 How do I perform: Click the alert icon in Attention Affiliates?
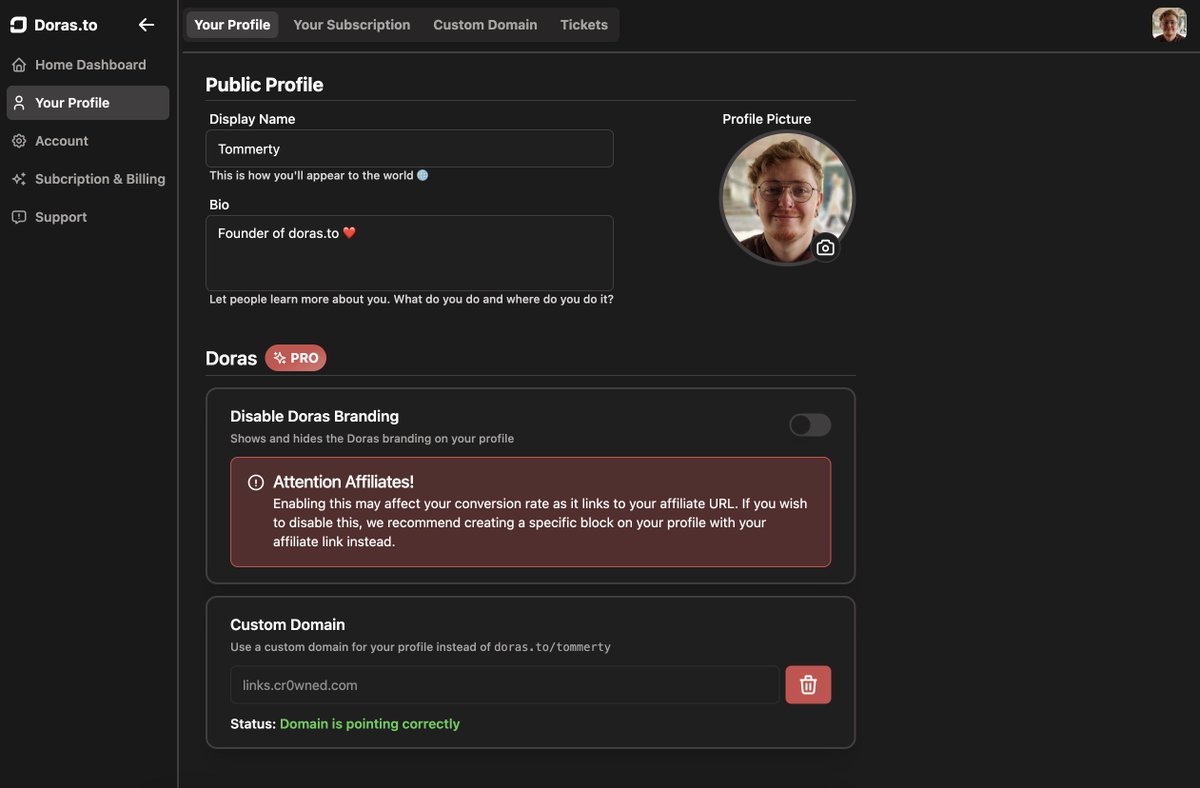point(256,482)
